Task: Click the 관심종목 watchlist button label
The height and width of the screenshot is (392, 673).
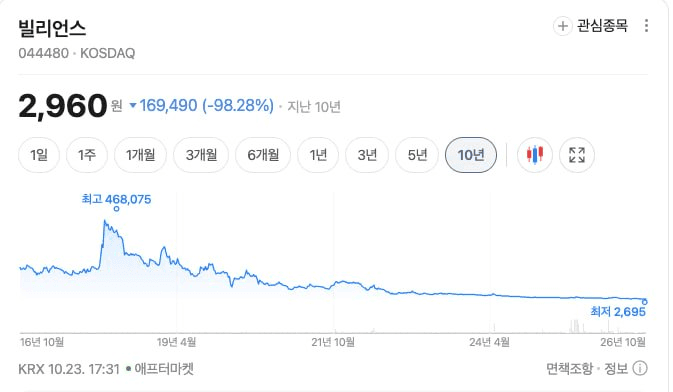Action: [x=602, y=26]
